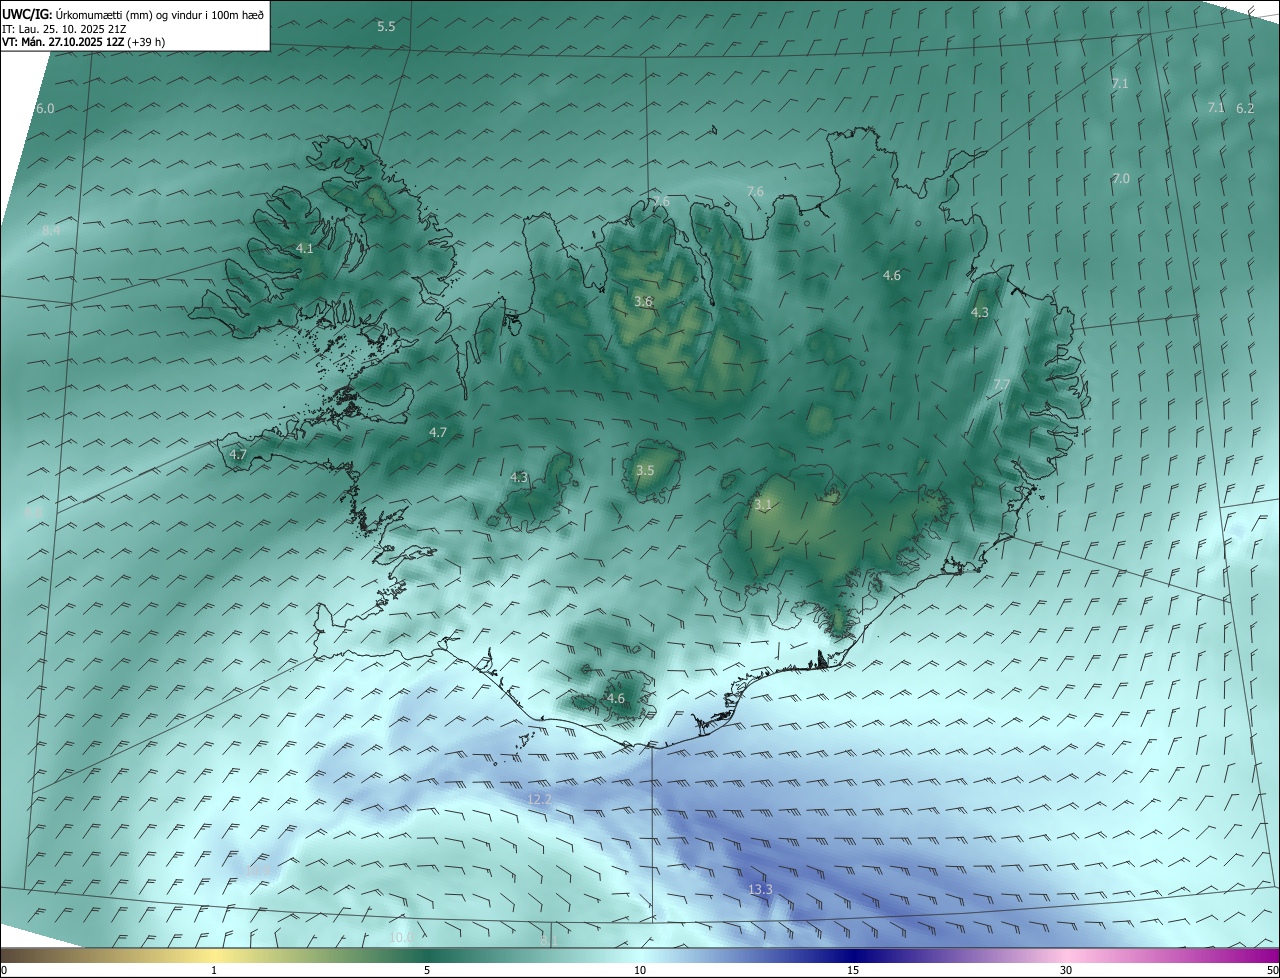Click the colour scale tick labelled 15
The width and height of the screenshot is (1280, 978).
tap(853, 970)
